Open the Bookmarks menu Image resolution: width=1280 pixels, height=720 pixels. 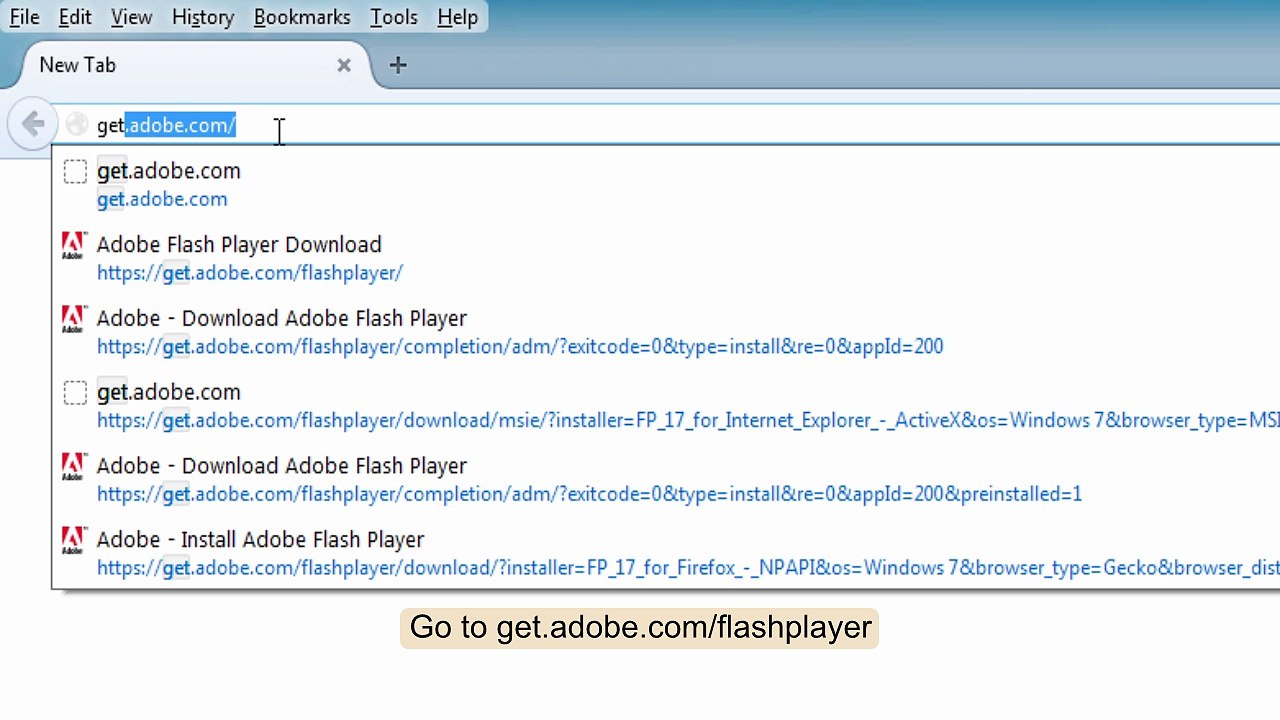click(302, 17)
